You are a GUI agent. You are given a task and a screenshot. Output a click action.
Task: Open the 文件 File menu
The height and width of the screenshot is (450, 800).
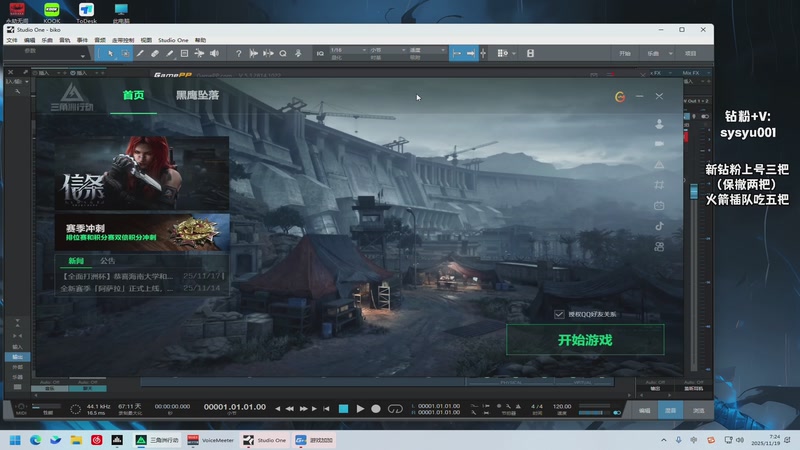pos(12,40)
